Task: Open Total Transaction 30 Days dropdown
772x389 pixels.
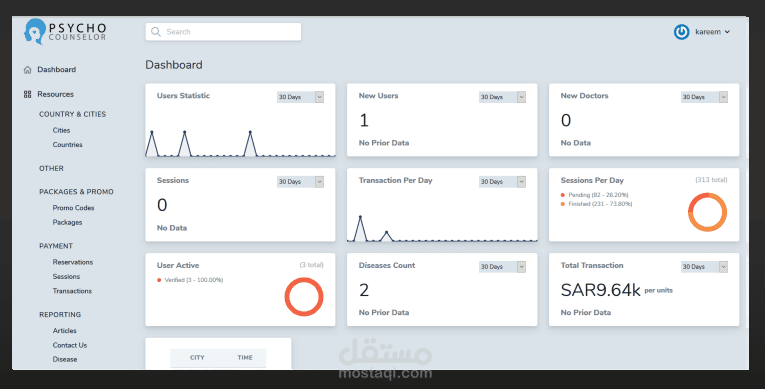Action: click(704, 267)
